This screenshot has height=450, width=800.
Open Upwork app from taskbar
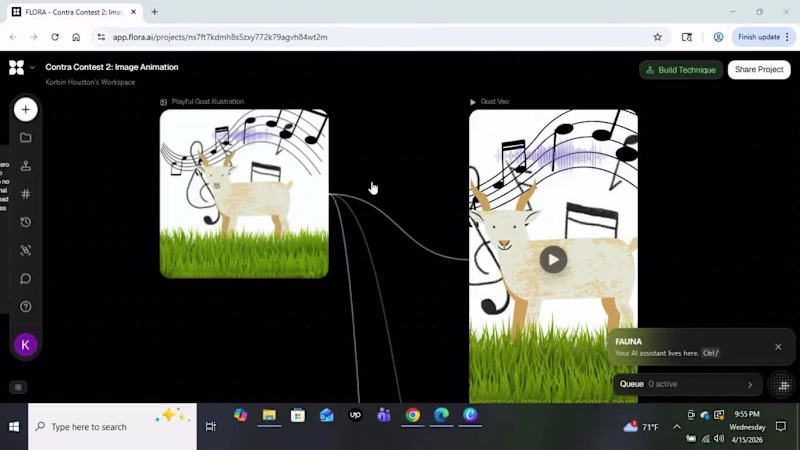(x=355, y=415)
